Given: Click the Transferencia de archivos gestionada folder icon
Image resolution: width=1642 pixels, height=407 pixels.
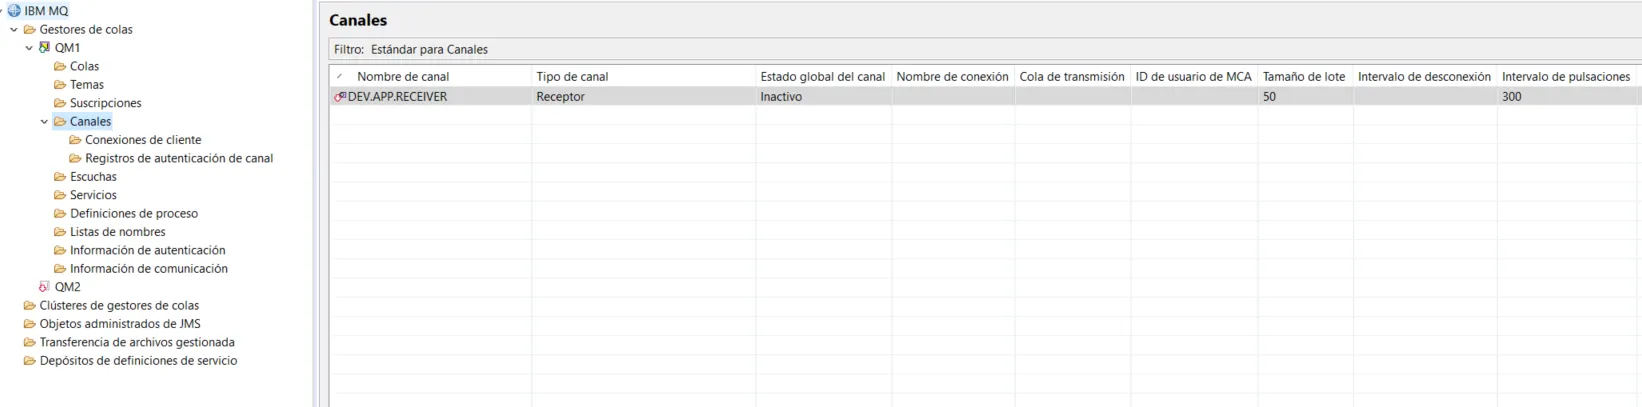Looking at the screenshot, I should [30, 342].
